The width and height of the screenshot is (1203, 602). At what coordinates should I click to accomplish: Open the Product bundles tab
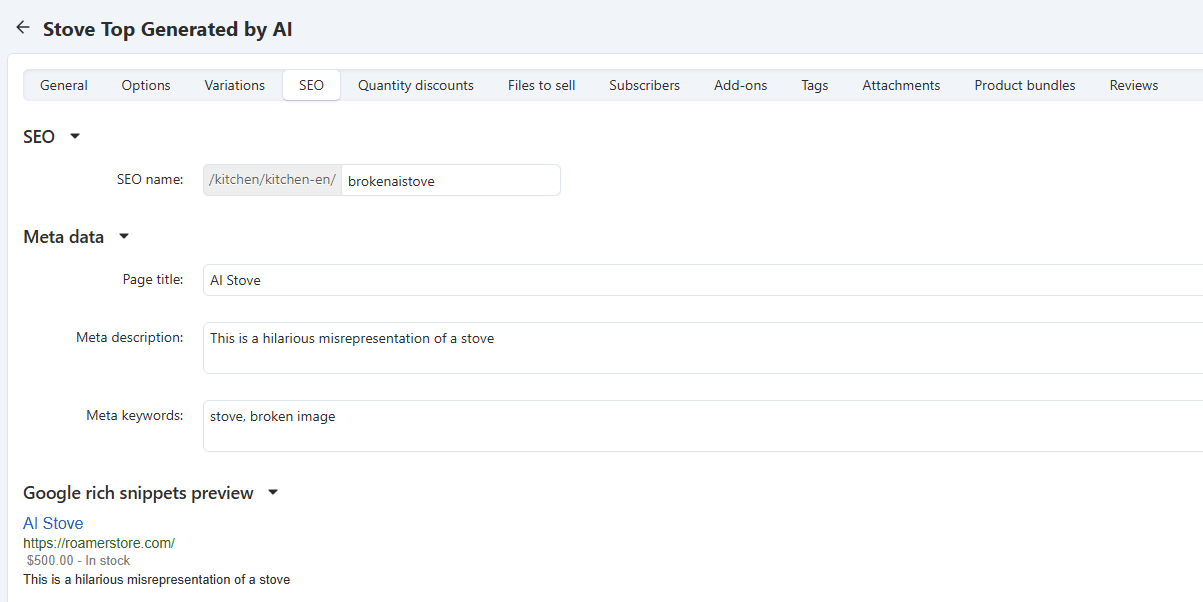[x=1024, y=85]
